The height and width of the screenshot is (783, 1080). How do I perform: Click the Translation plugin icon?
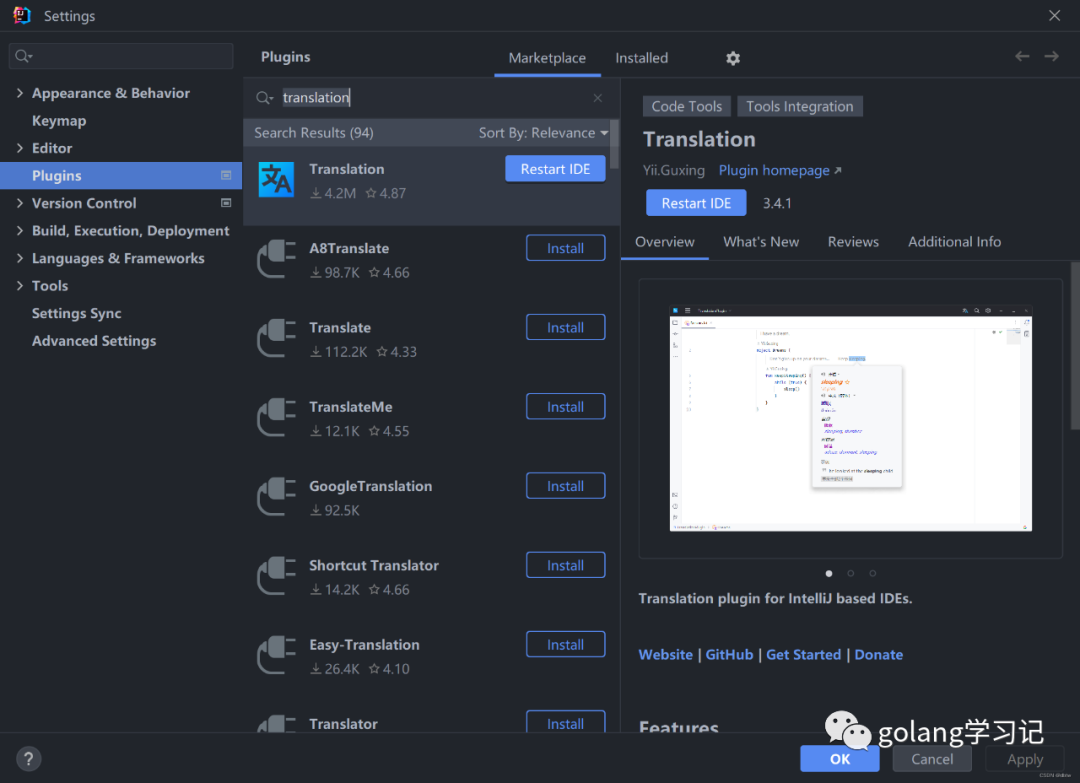coord(276,180)
